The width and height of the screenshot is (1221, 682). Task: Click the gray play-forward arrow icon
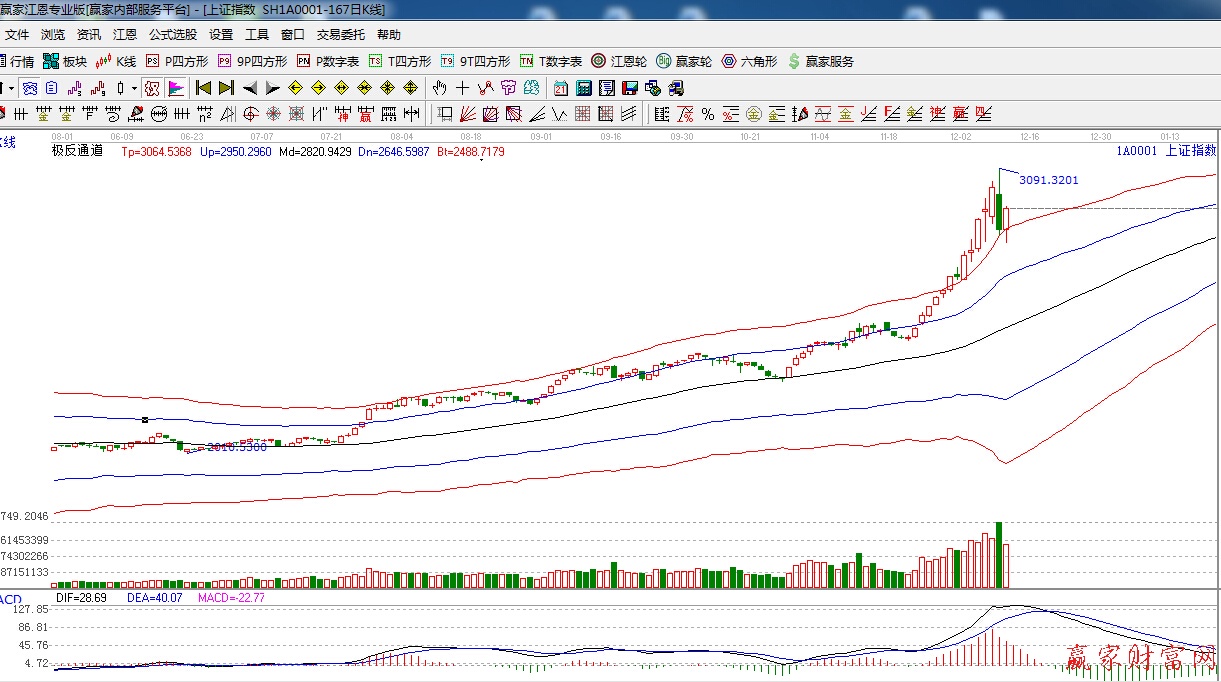tap(272, 88)
